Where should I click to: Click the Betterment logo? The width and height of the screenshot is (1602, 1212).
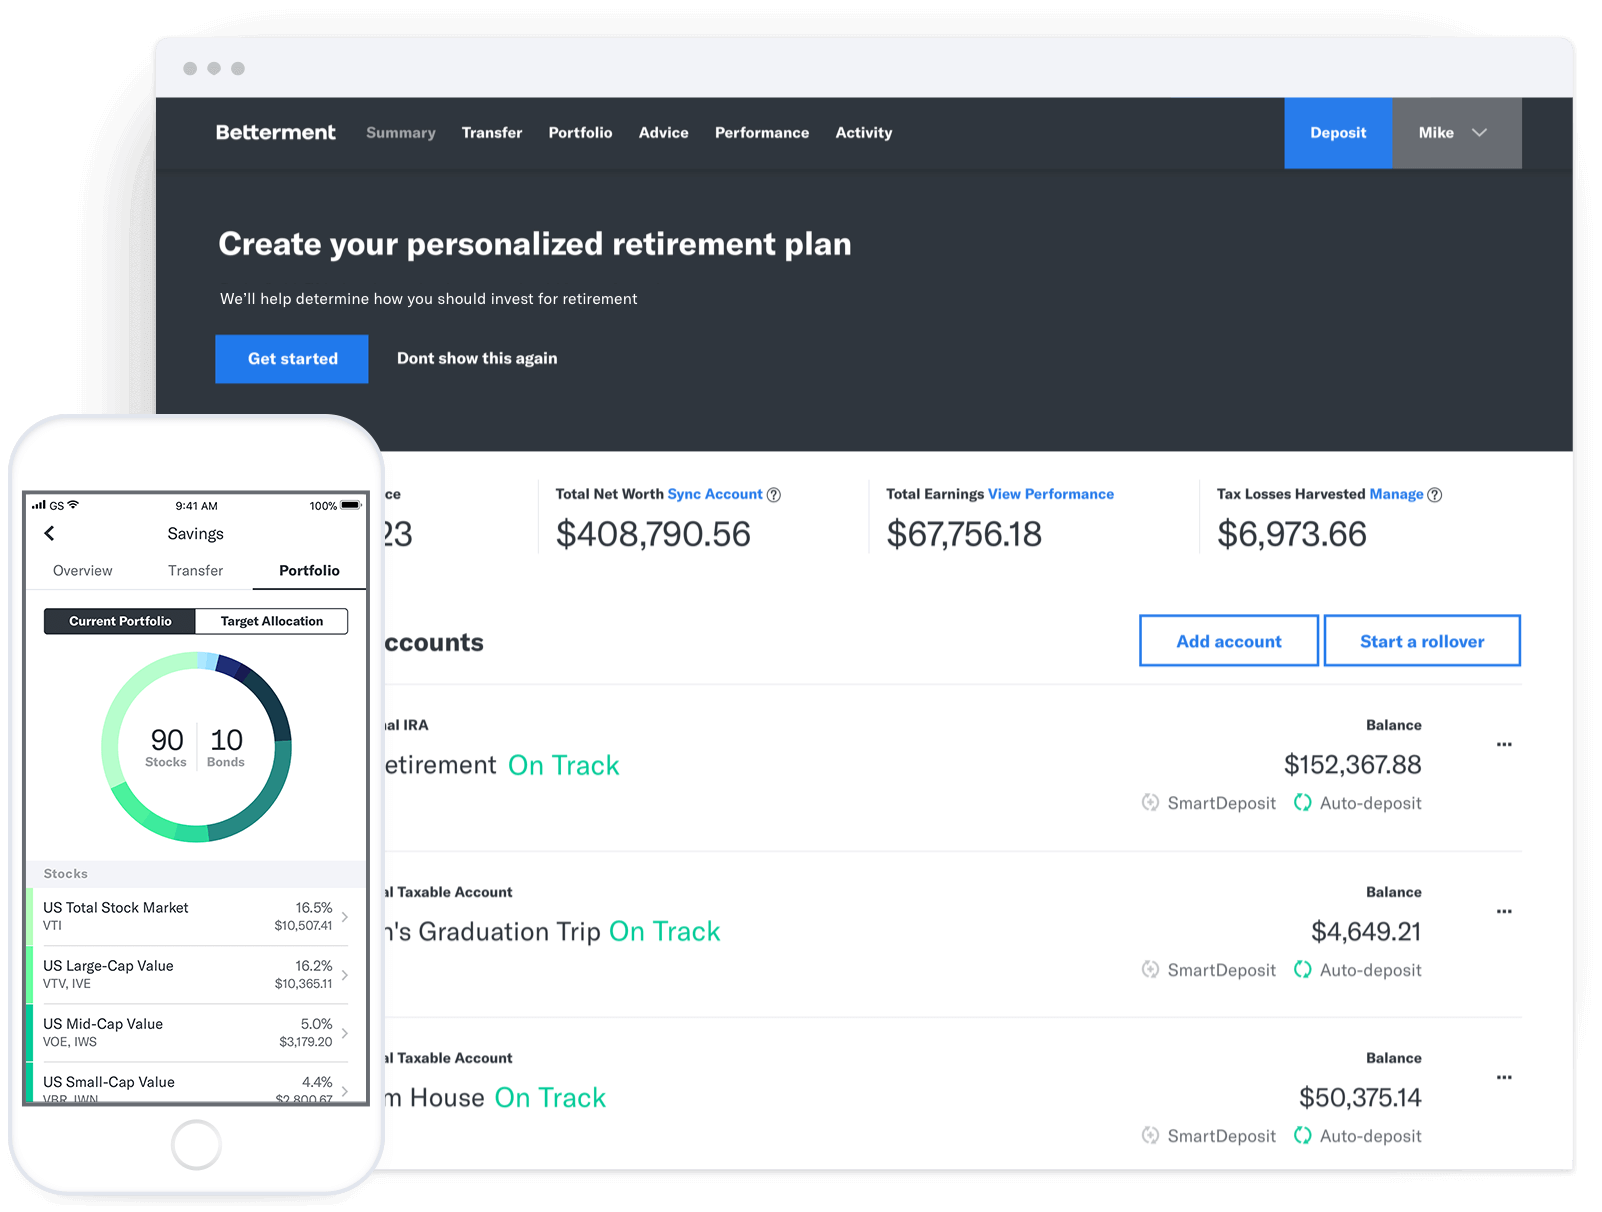coord(275,132)
